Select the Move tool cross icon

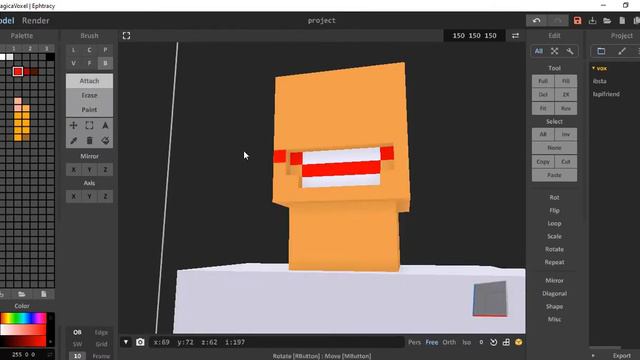[73, 125]
